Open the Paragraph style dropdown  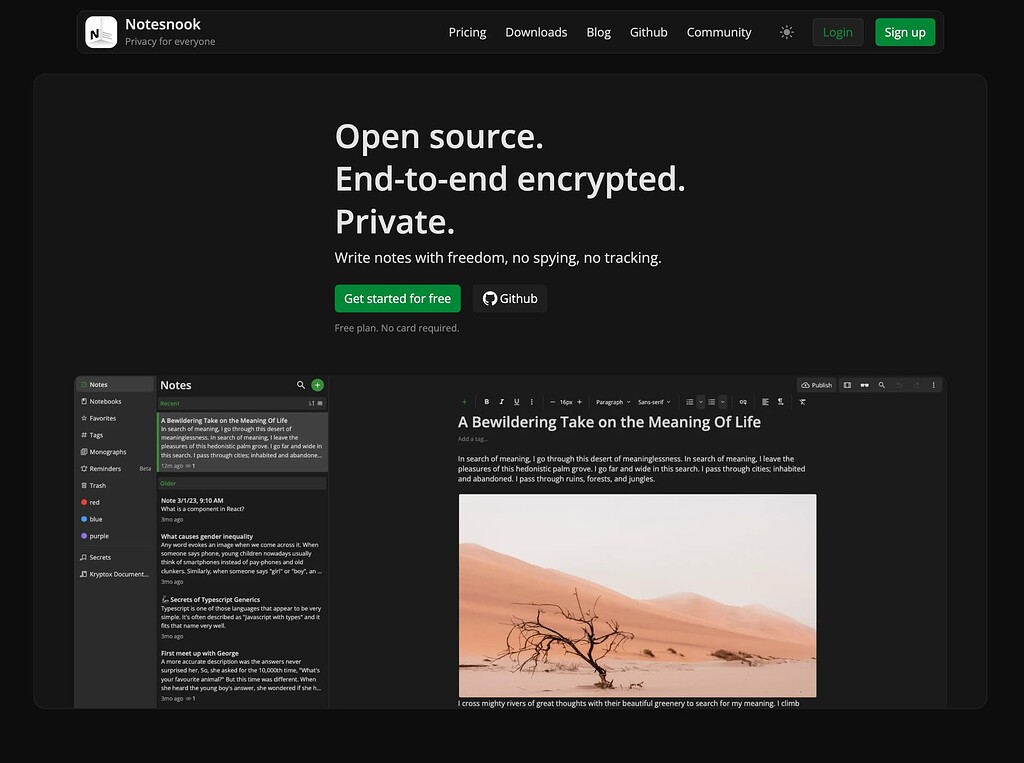612,402
